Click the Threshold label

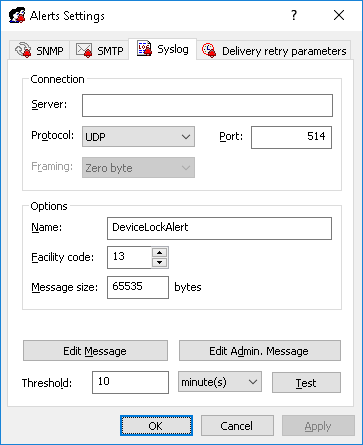click(47, 383)
